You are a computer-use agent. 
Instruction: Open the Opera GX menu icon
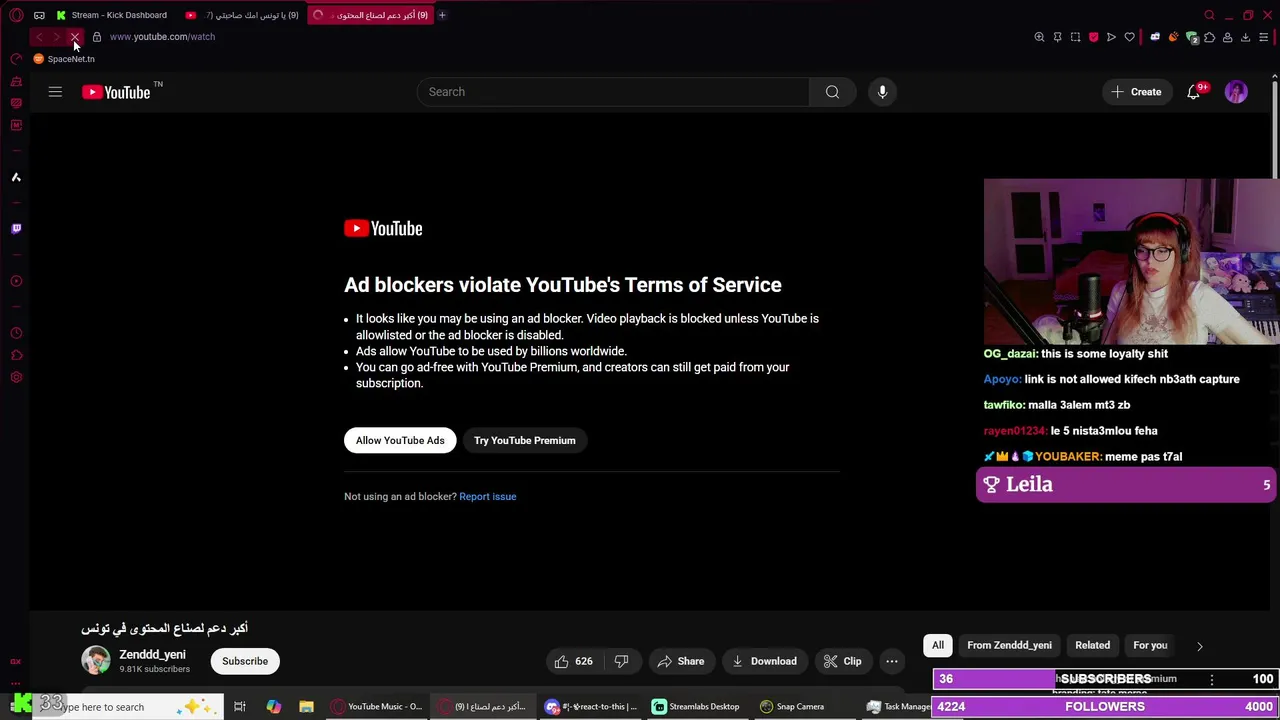tap(16, 15)
